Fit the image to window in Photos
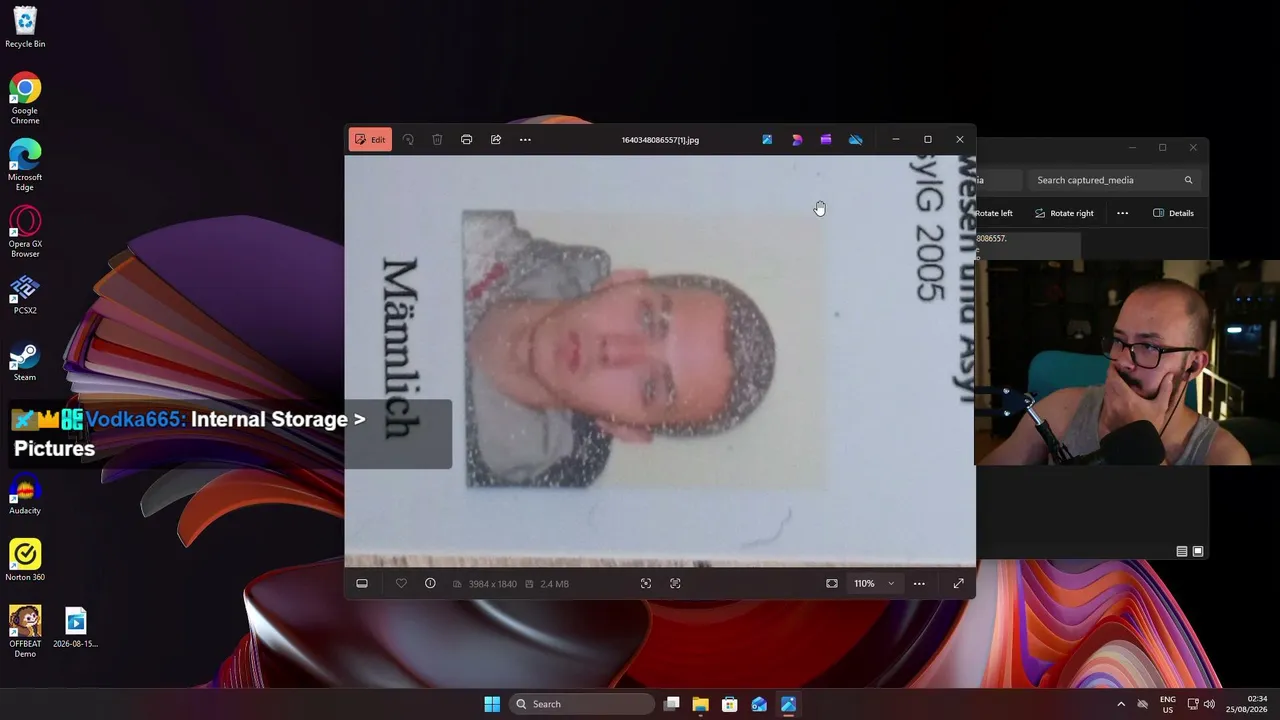The width and height of the screenshot is (1280, 720). coord(832,584)
